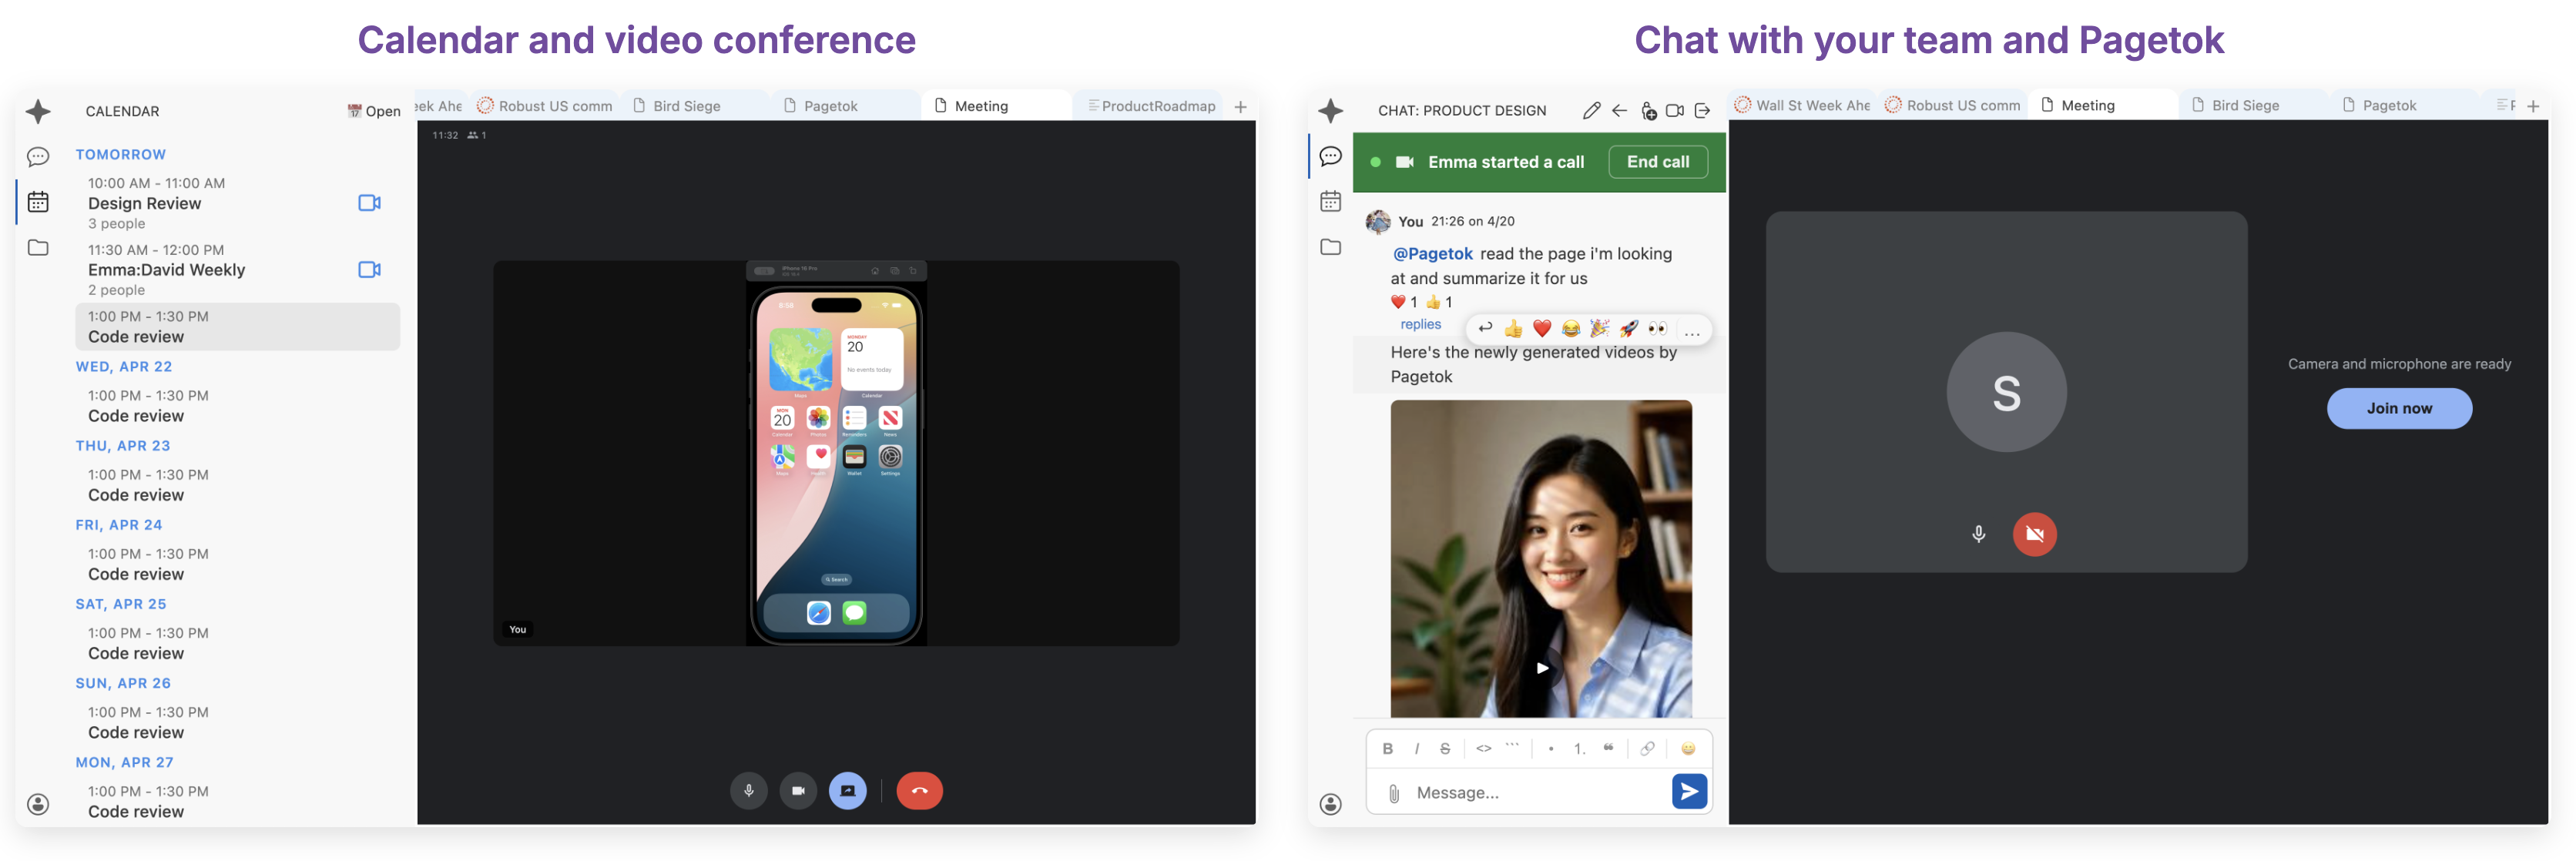Mute the microphone in the active call
Viewport: 2576px width, 861px height.
(x=748, y=791)
